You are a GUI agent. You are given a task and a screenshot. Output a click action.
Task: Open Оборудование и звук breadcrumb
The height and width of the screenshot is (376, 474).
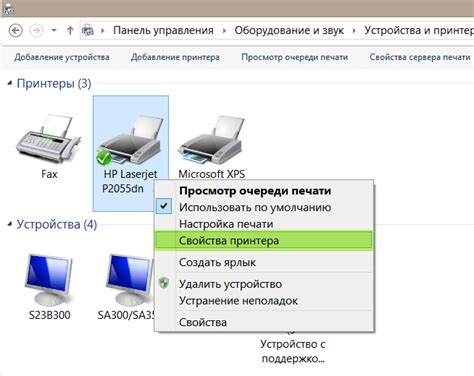(289, 30)
